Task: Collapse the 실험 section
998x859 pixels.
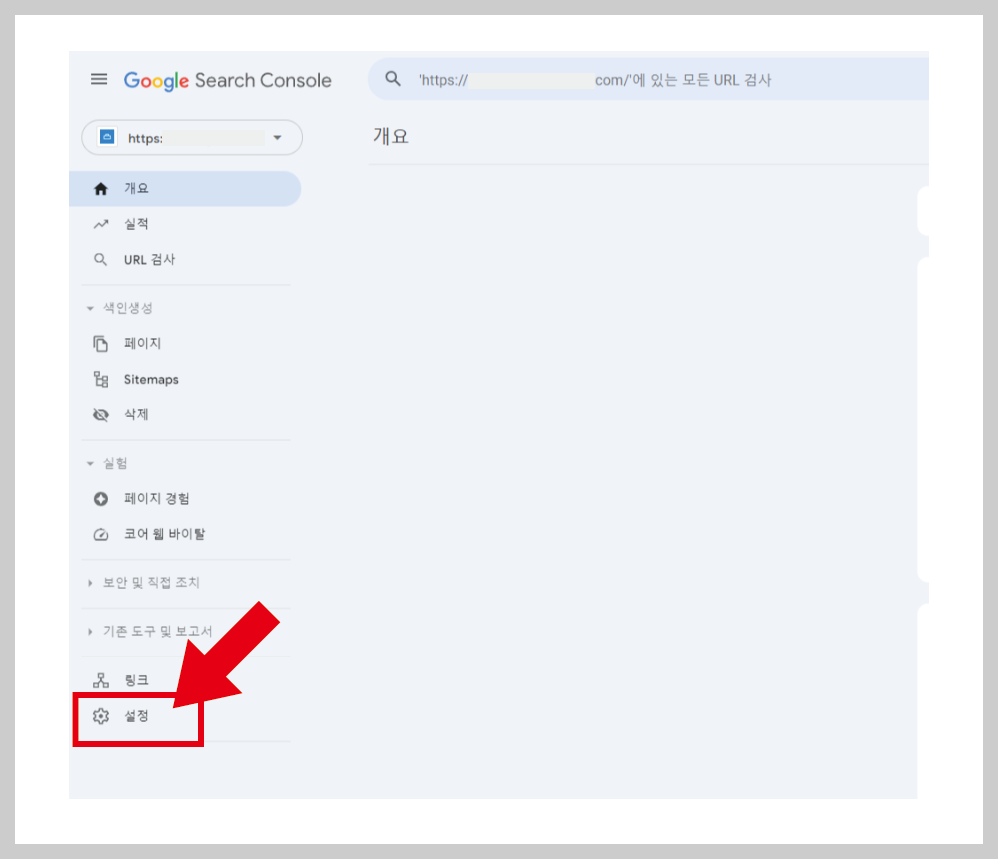Action: [90, 464]
